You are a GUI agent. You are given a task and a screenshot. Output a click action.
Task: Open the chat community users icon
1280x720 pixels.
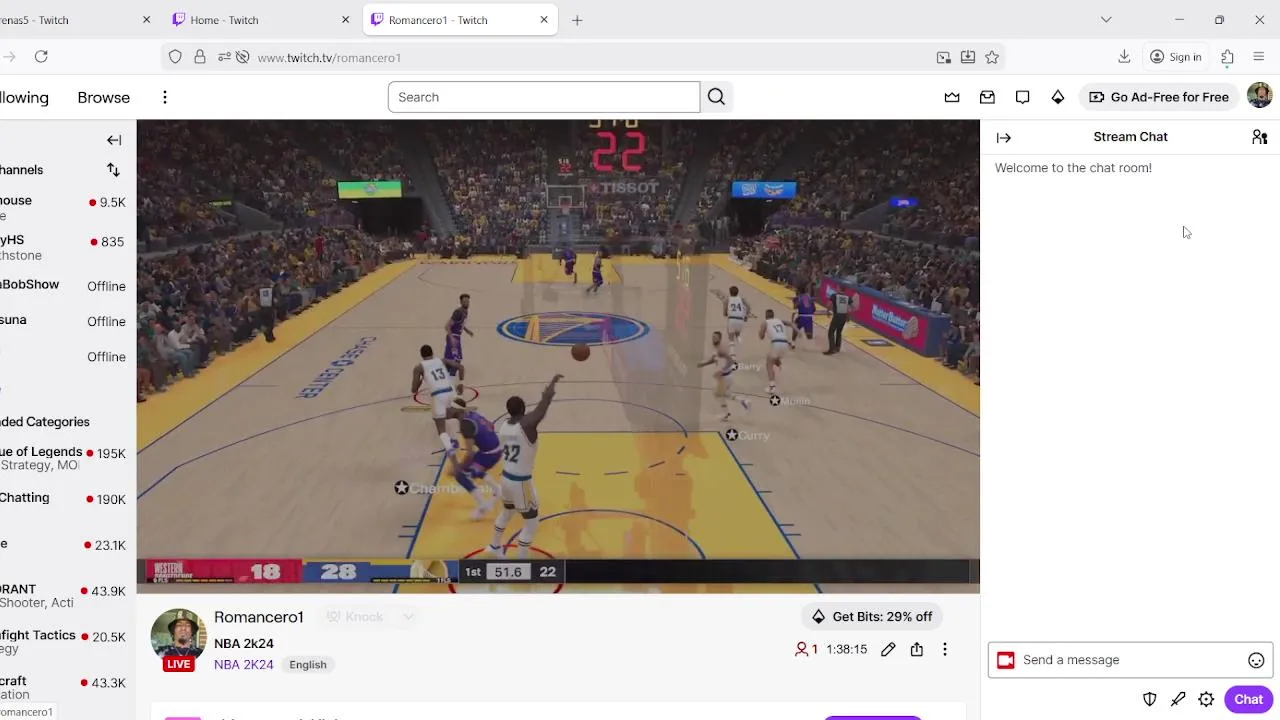point(1259,137)
